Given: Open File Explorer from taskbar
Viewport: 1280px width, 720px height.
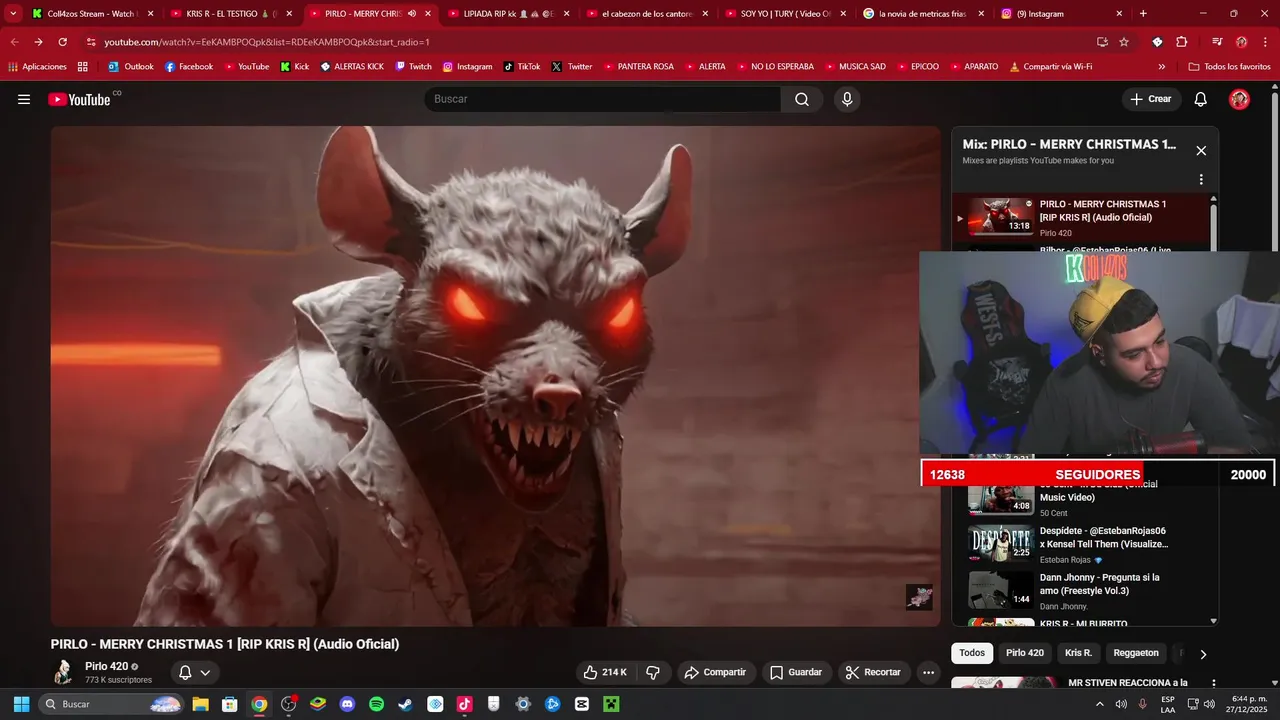Looking at the screenshot, I should pyautogui.click(x=200, y=704).
